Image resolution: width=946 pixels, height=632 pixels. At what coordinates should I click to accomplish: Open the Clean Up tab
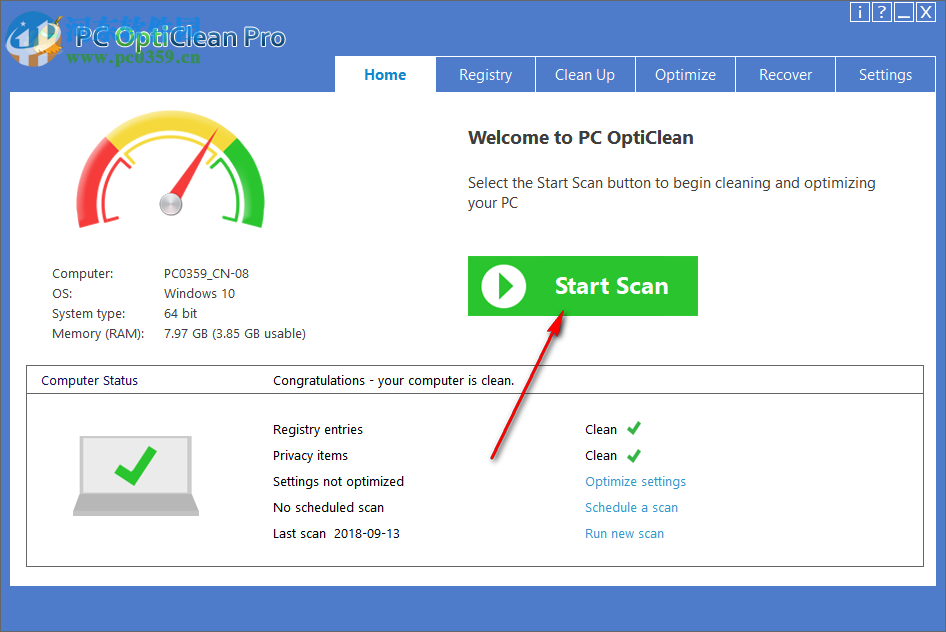[585, 74]
